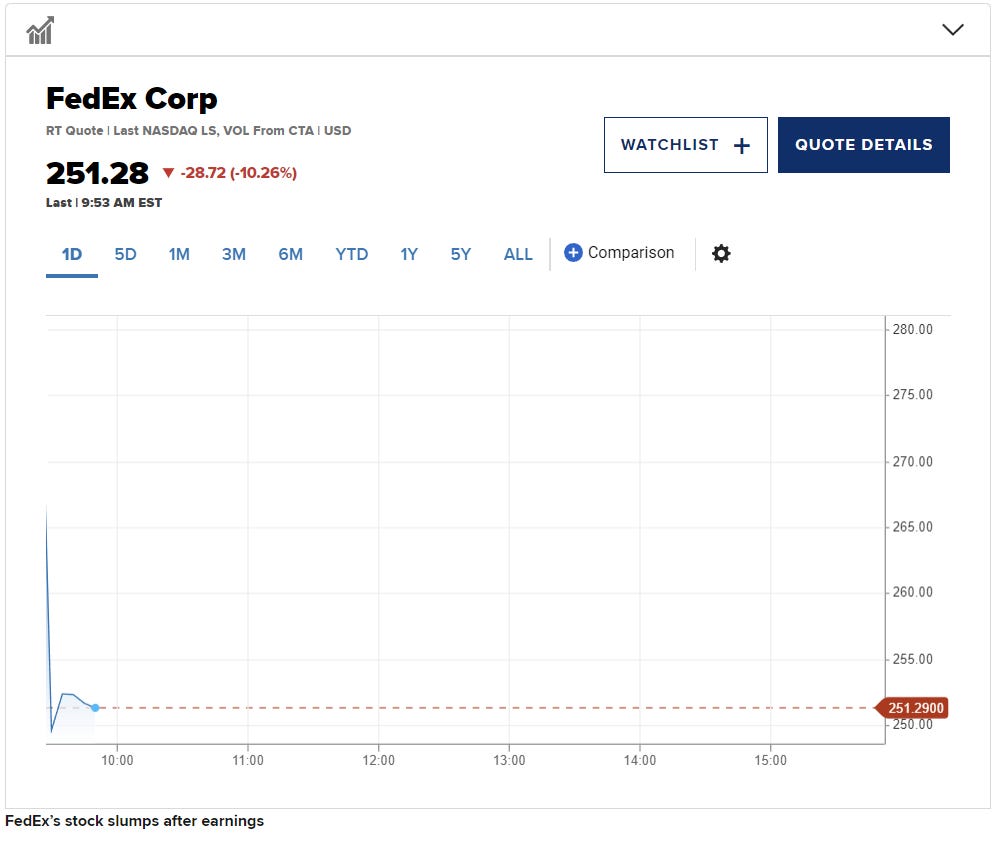Viewport: 1005px width, 848px height.
Task: Switch to the 1Y chart range
Action: (x=409, y=254)
